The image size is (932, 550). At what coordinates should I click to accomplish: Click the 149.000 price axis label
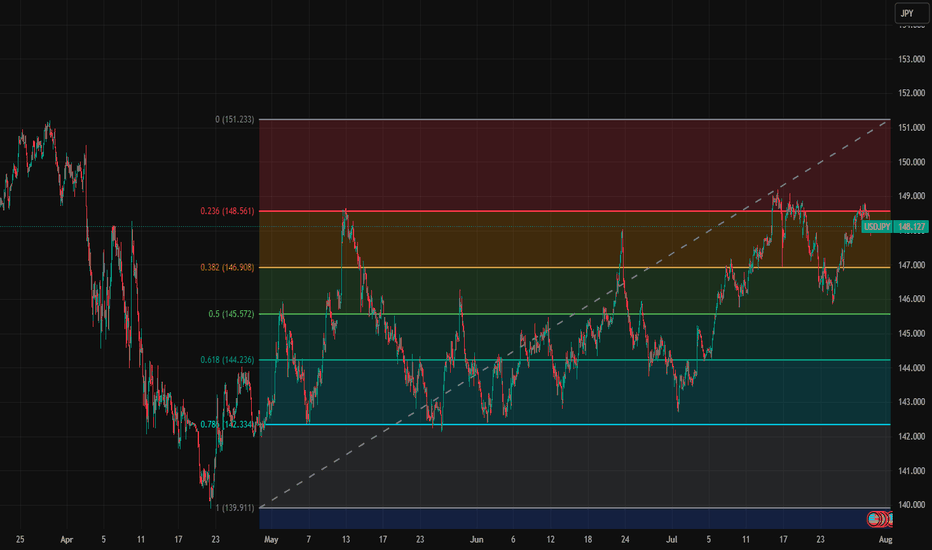pos(912,196)
